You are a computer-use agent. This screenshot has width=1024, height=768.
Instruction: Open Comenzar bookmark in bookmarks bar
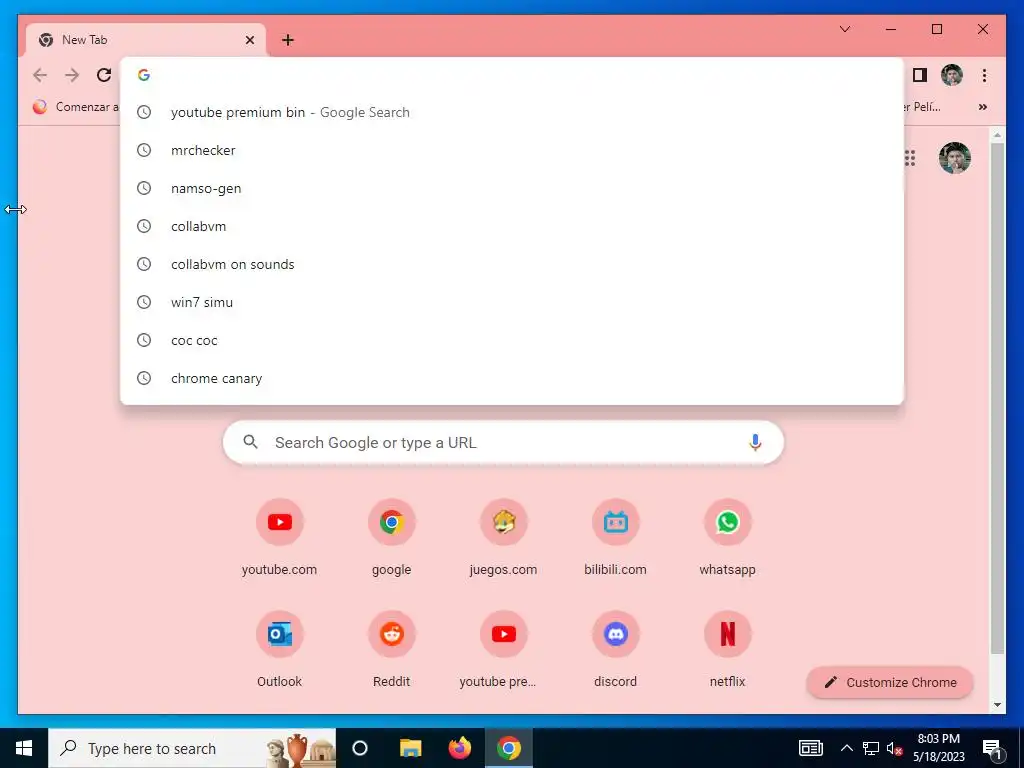click(x=76, y=107)
